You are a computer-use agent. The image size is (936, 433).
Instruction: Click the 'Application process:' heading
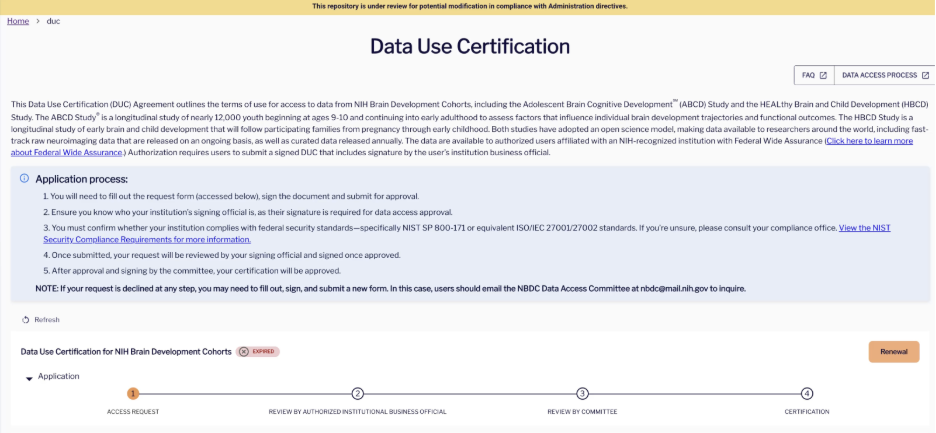[82, 179]
